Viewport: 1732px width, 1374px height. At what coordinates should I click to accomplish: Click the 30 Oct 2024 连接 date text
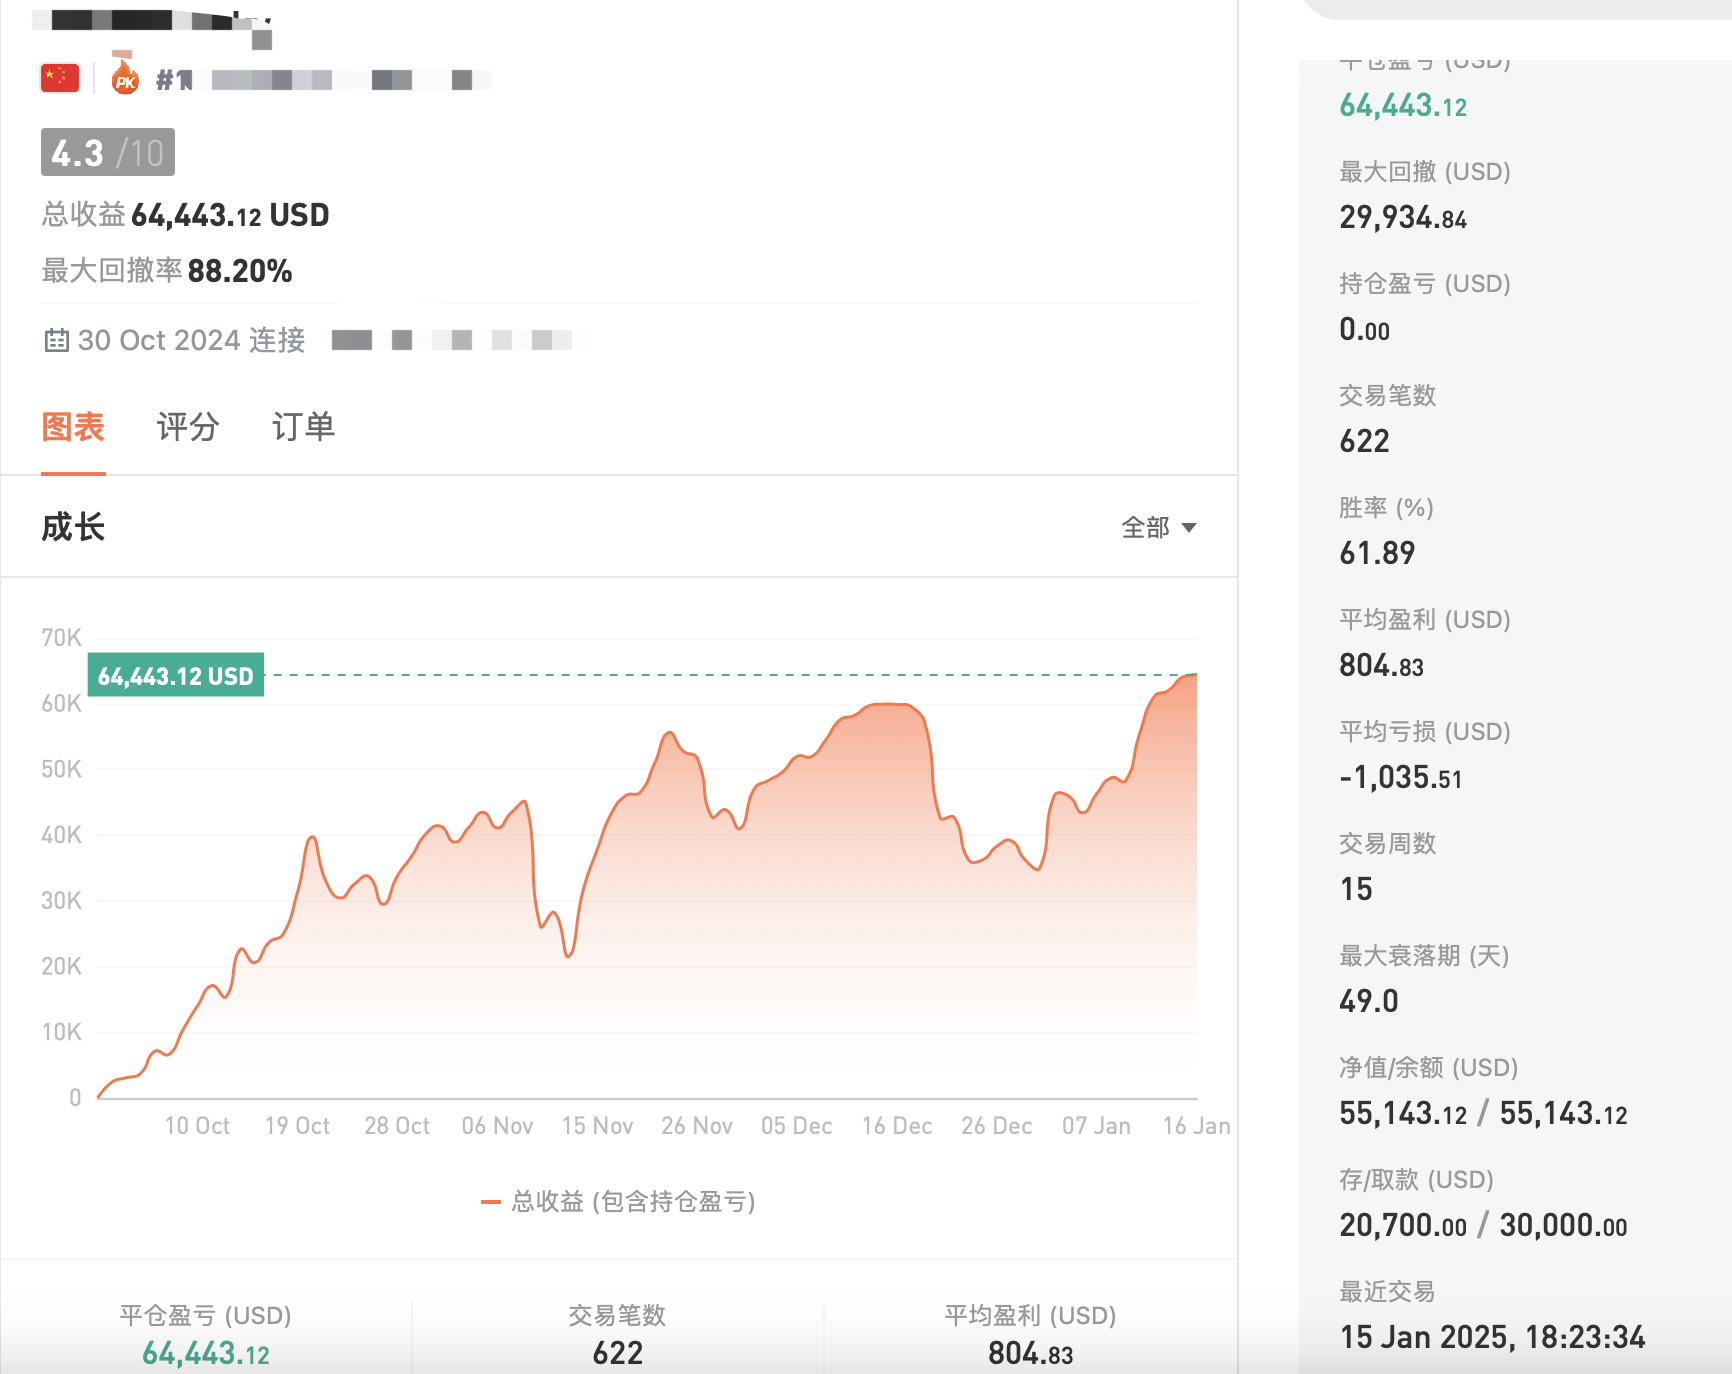tap(192, 340)
